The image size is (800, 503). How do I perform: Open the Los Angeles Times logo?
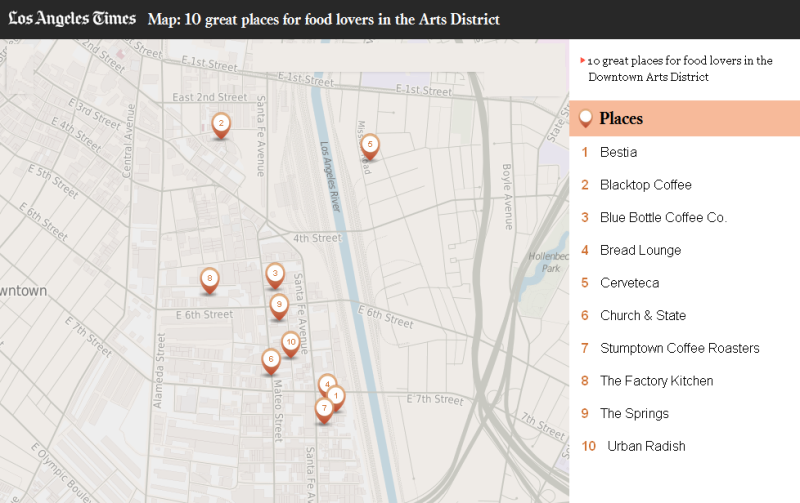click(72, 19)
